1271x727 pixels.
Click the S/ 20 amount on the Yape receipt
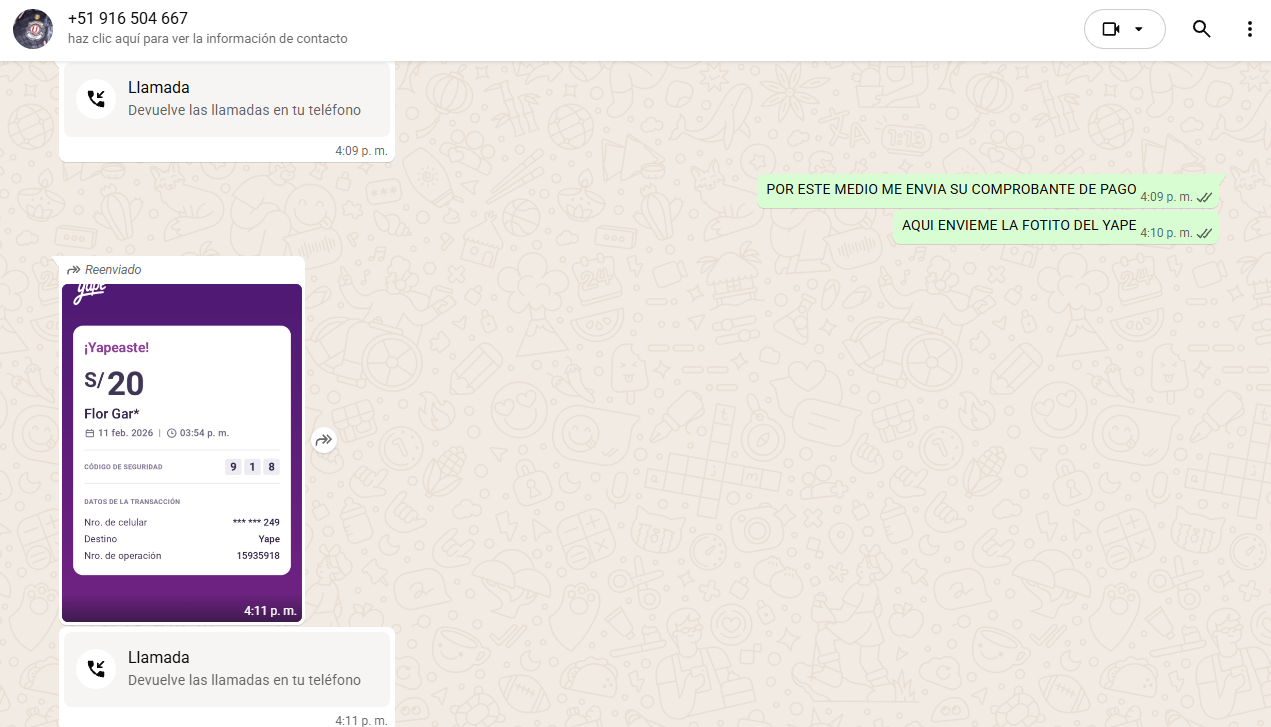[115, 383]
